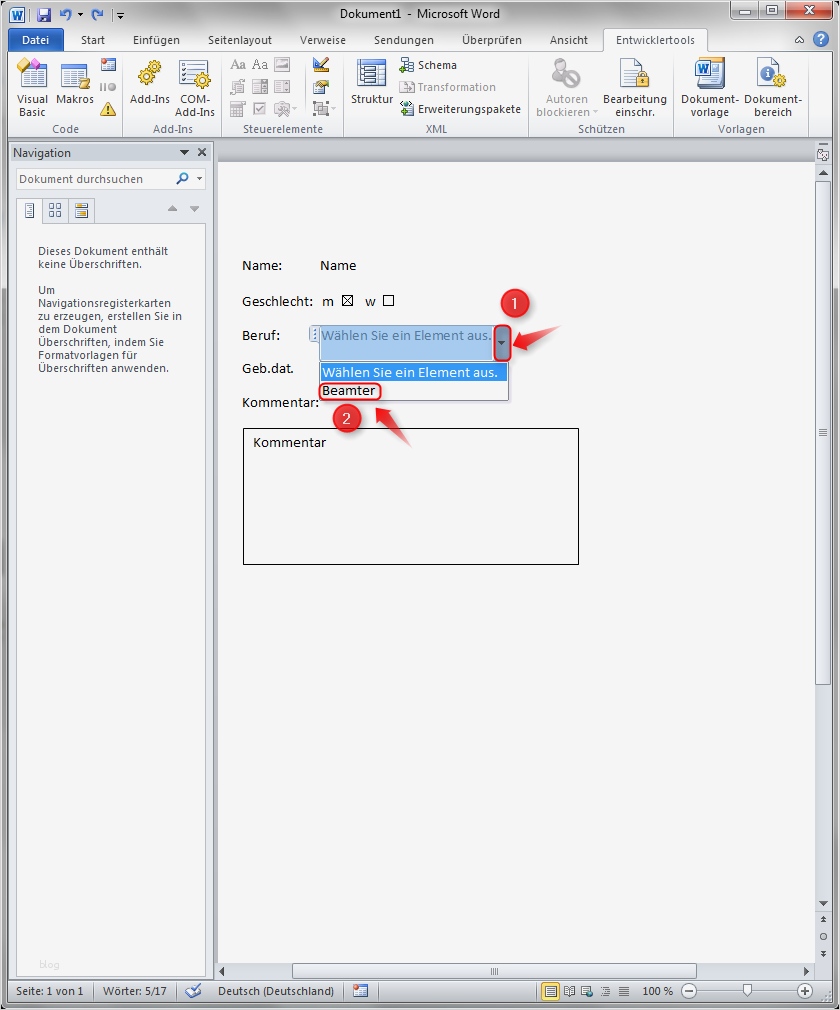Click the spelling check status icon
Viewport: 840px width, 1010px height.
point(193,991)
